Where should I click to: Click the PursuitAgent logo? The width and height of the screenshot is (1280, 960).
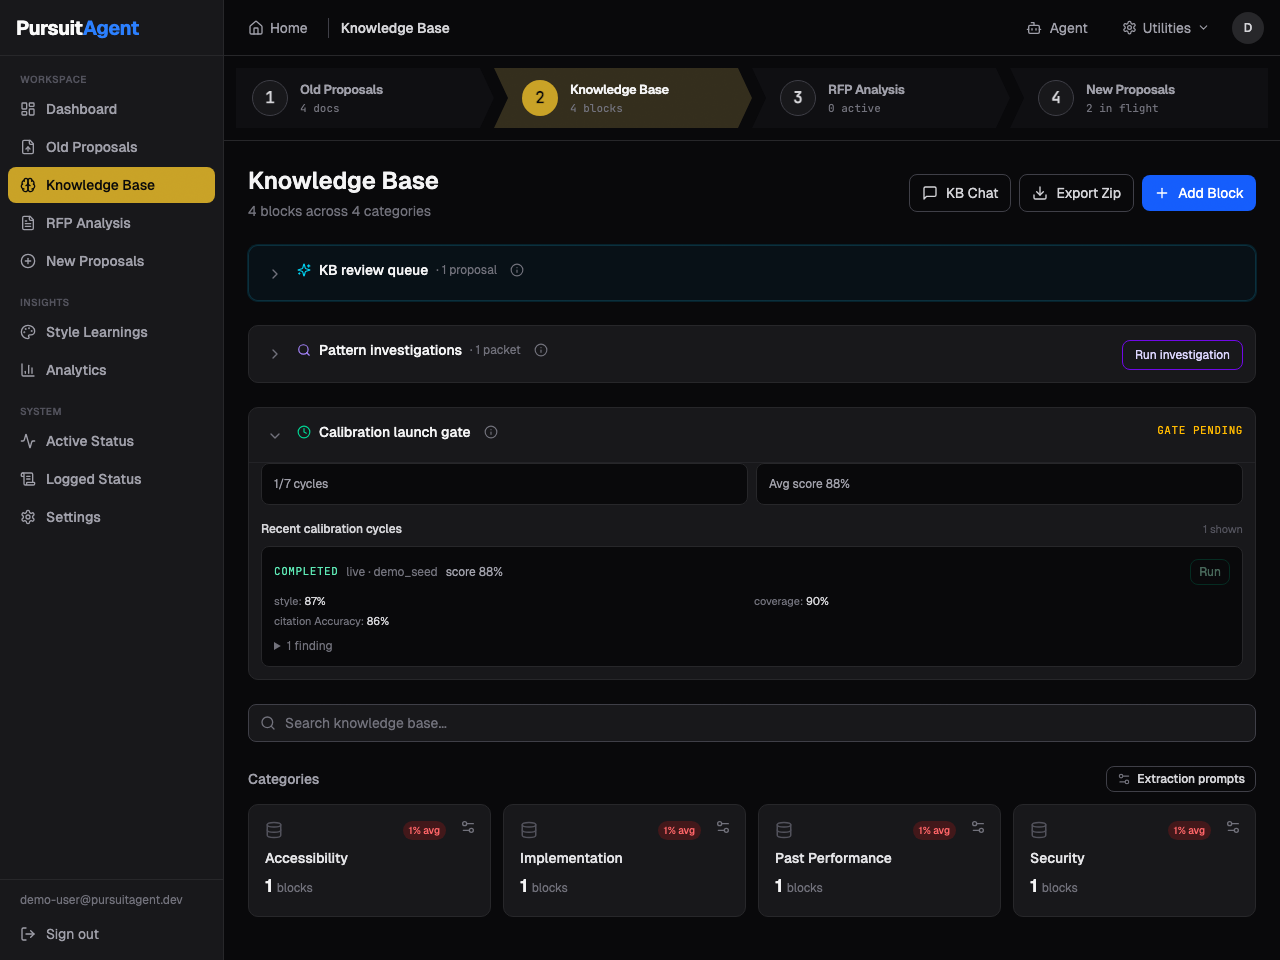[x=78, y=28]
